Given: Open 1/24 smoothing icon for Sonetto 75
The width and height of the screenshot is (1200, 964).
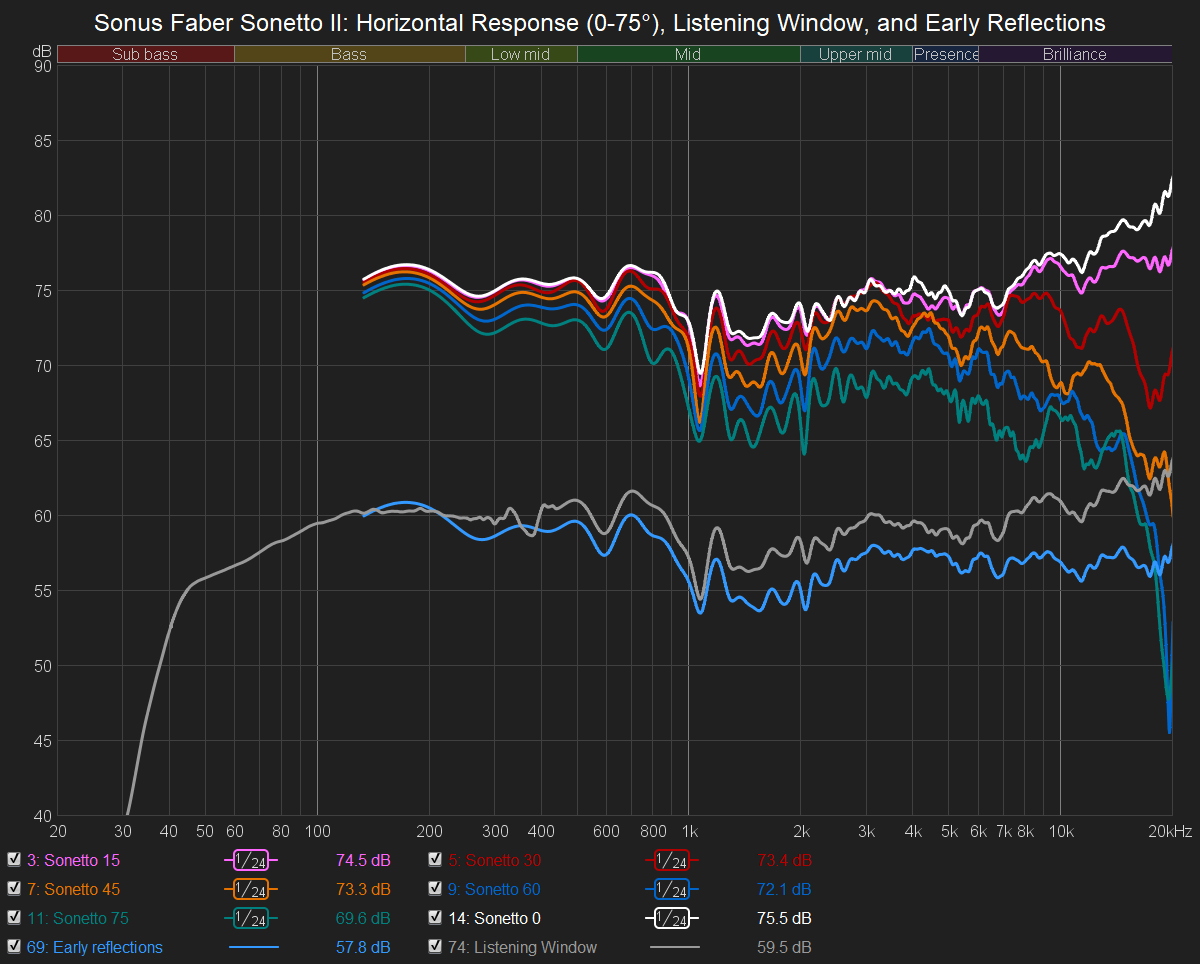Looking at the screenshot, I should [251, 918].
